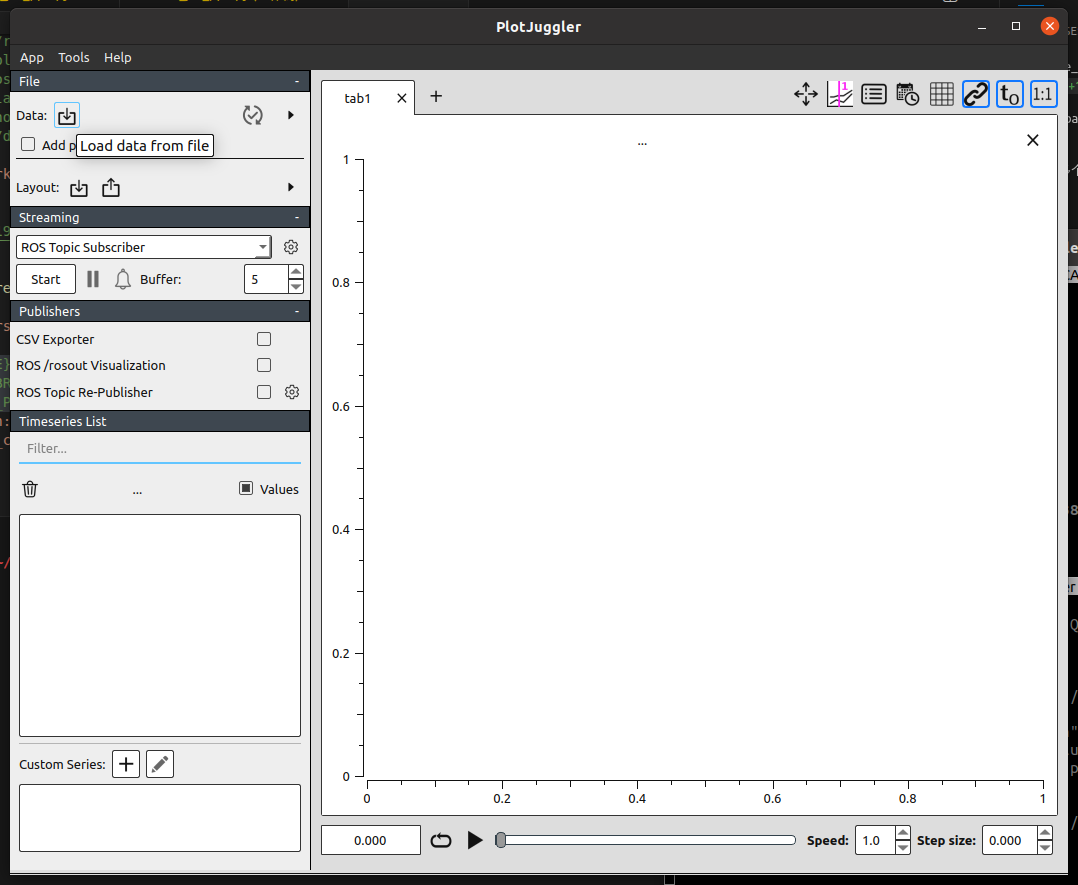This screenshot has height=885, width=1078.
Task: Delete timeseries with trash icon
Action: [x=31, y=489]
